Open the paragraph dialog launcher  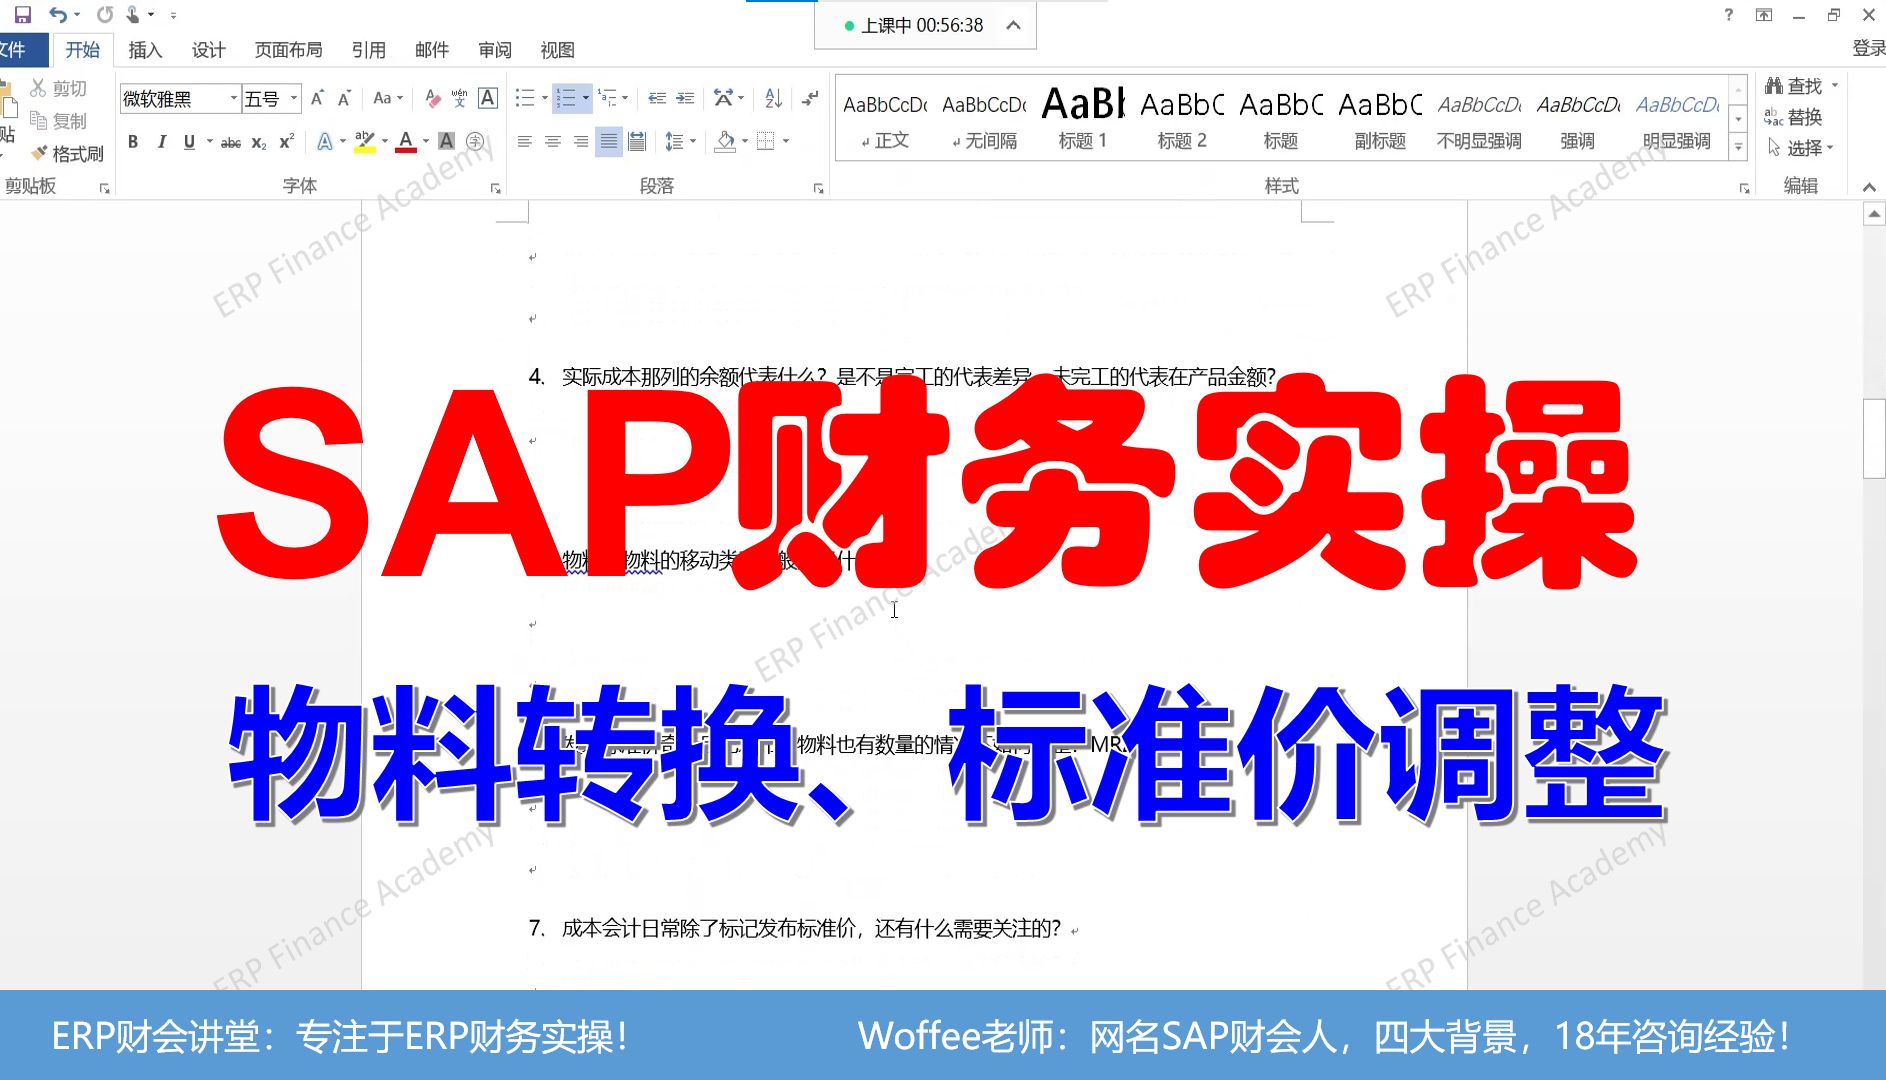tap(818, 188)
